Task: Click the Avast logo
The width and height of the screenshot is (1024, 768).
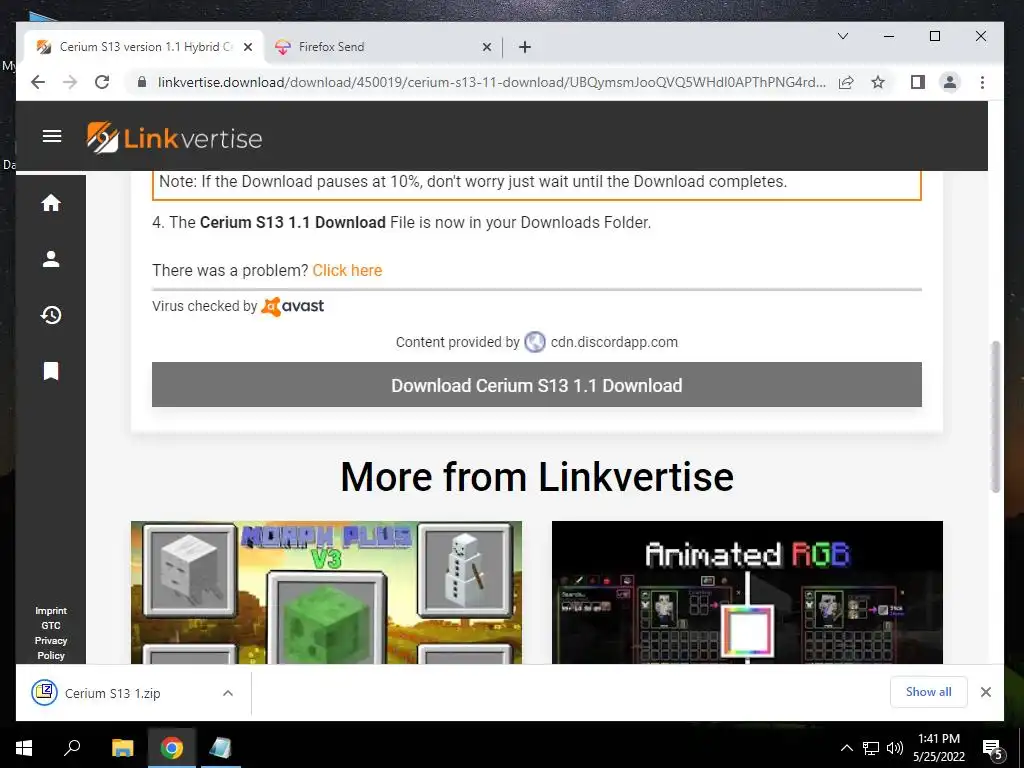Action: coord(293,306)
